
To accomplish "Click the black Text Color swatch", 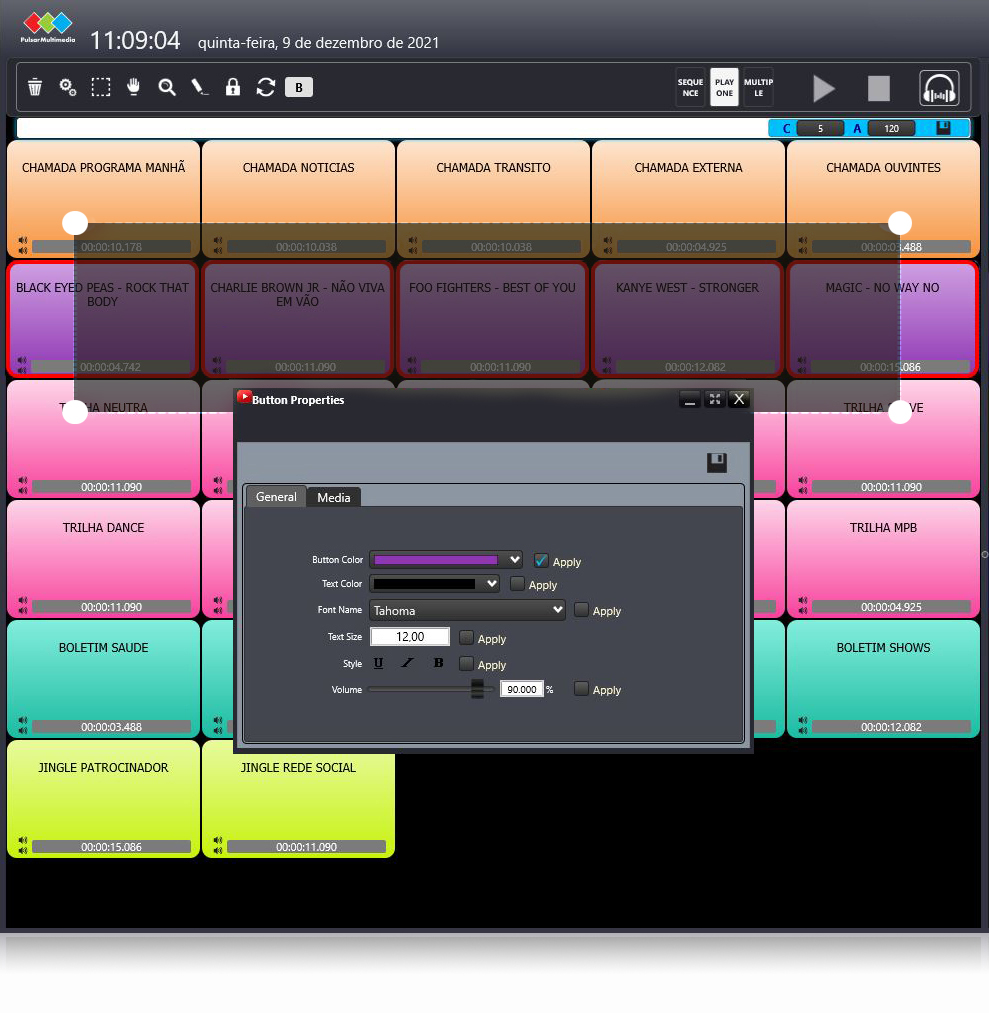I will tap(424, 584).
